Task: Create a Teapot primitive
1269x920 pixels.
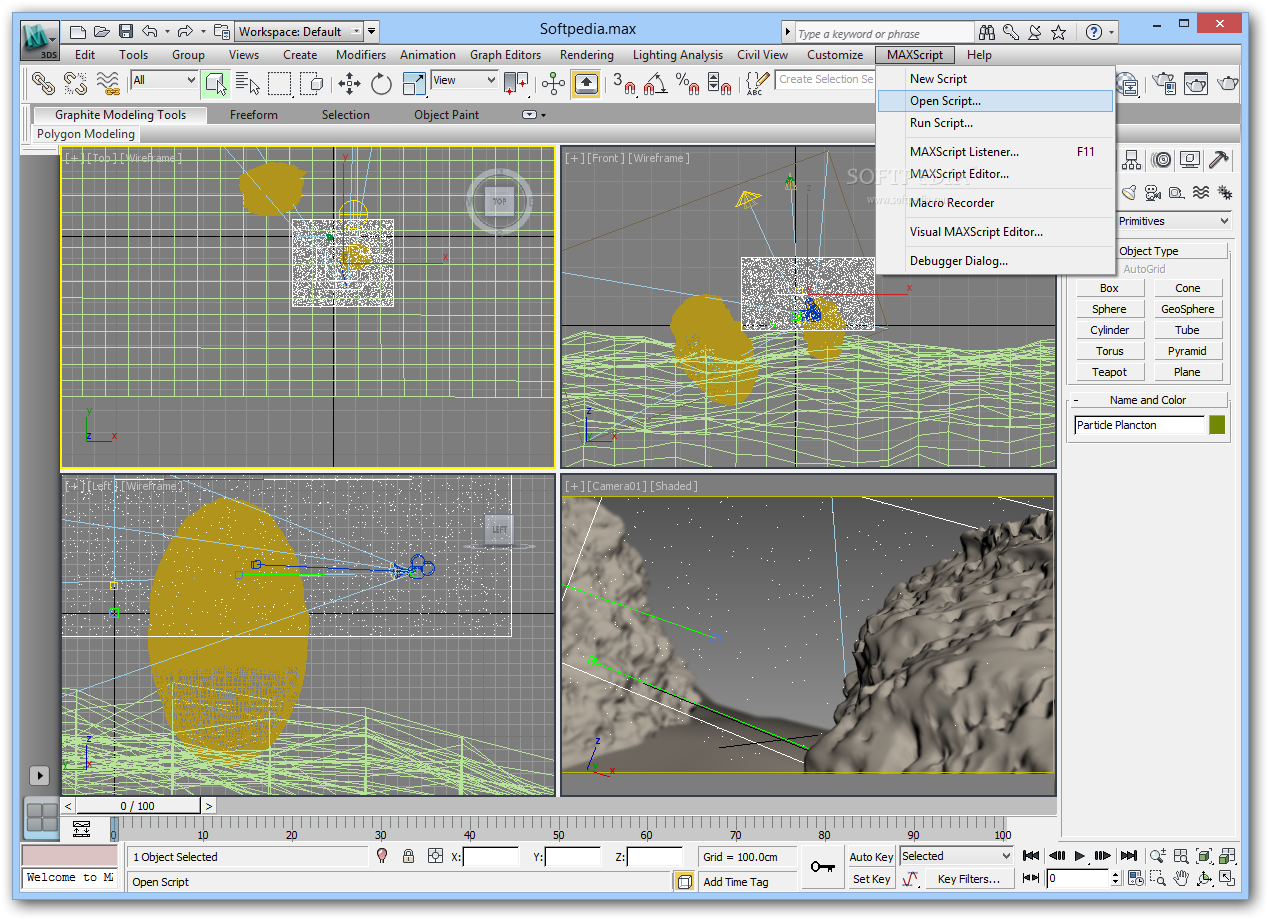Action: (1109, 372)
